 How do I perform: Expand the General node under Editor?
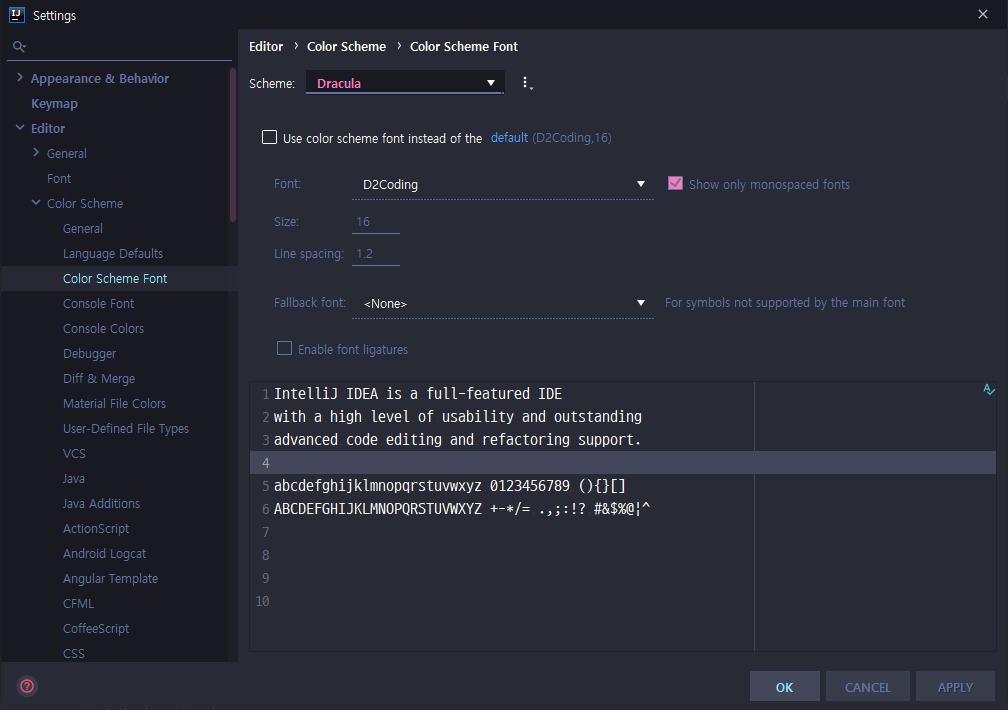coord(36,153)
